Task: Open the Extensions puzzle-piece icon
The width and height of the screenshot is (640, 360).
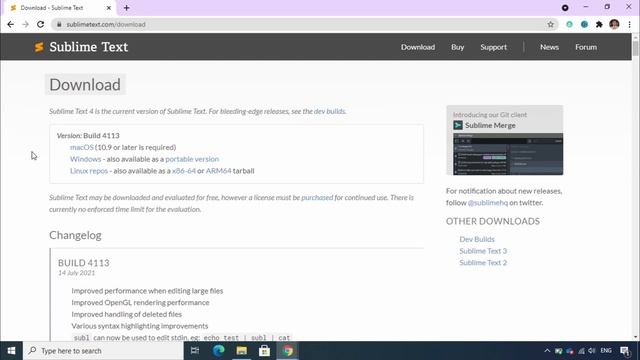Action: click(599, 24)
